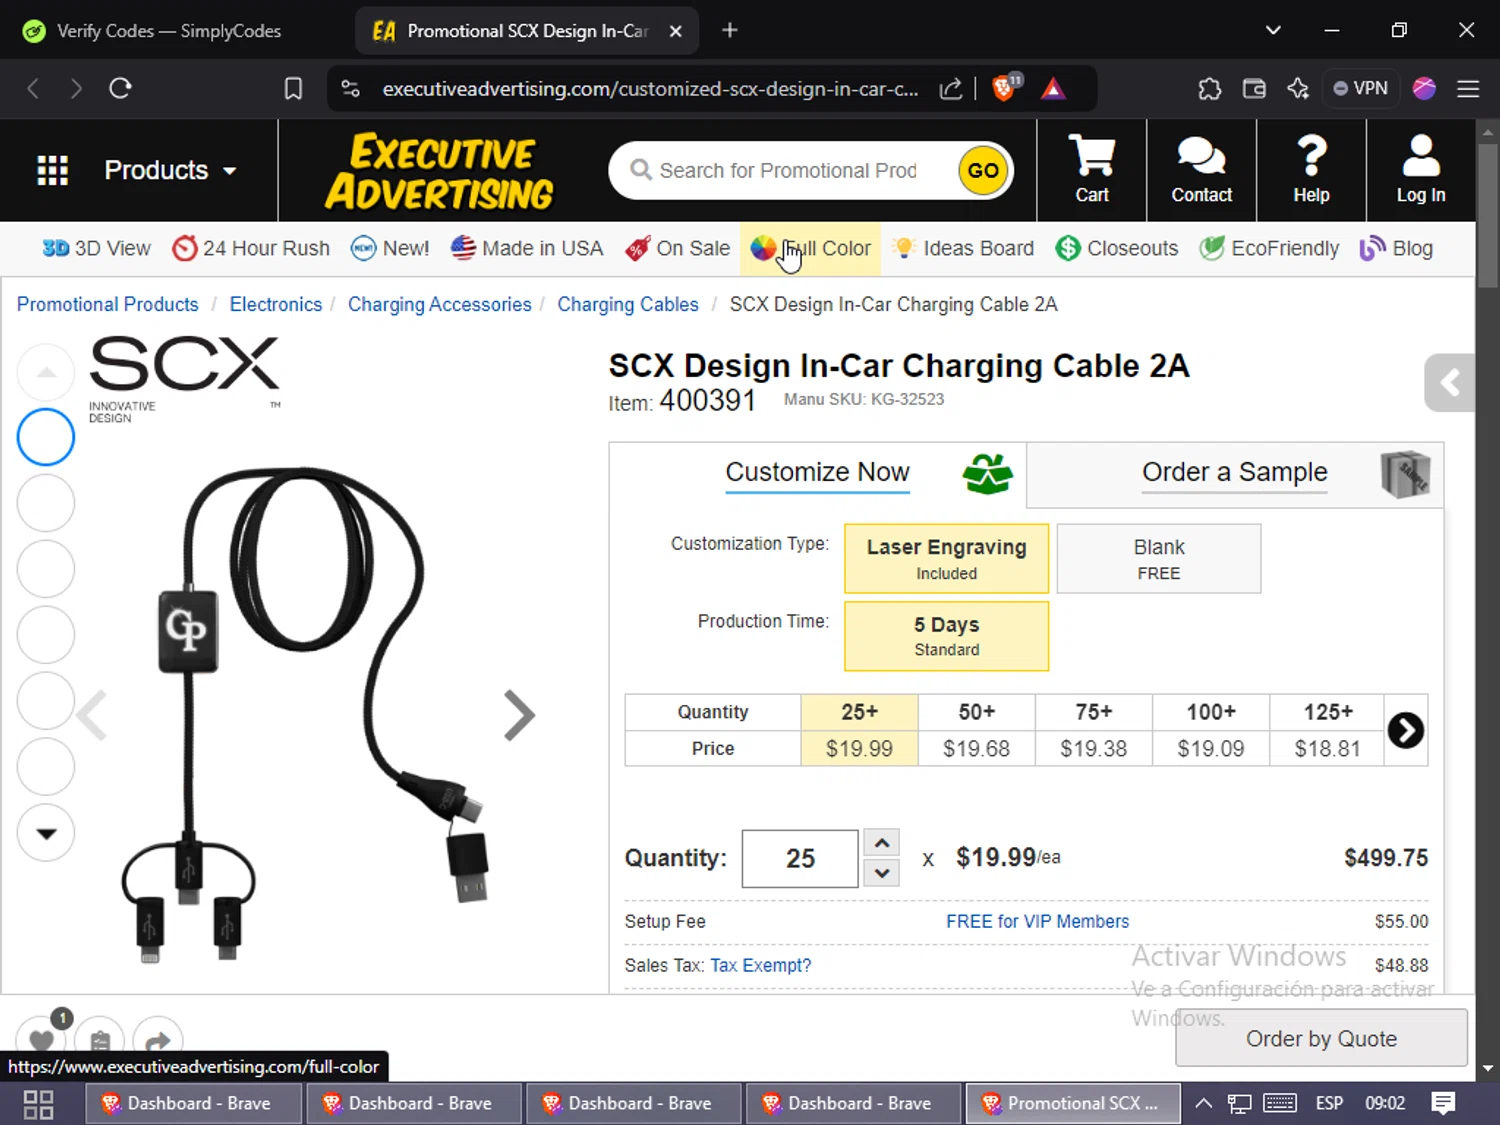Expand the gray side panel arrow tab
Viewport: 1500px width, 1125px height.
click(1450, 382)
